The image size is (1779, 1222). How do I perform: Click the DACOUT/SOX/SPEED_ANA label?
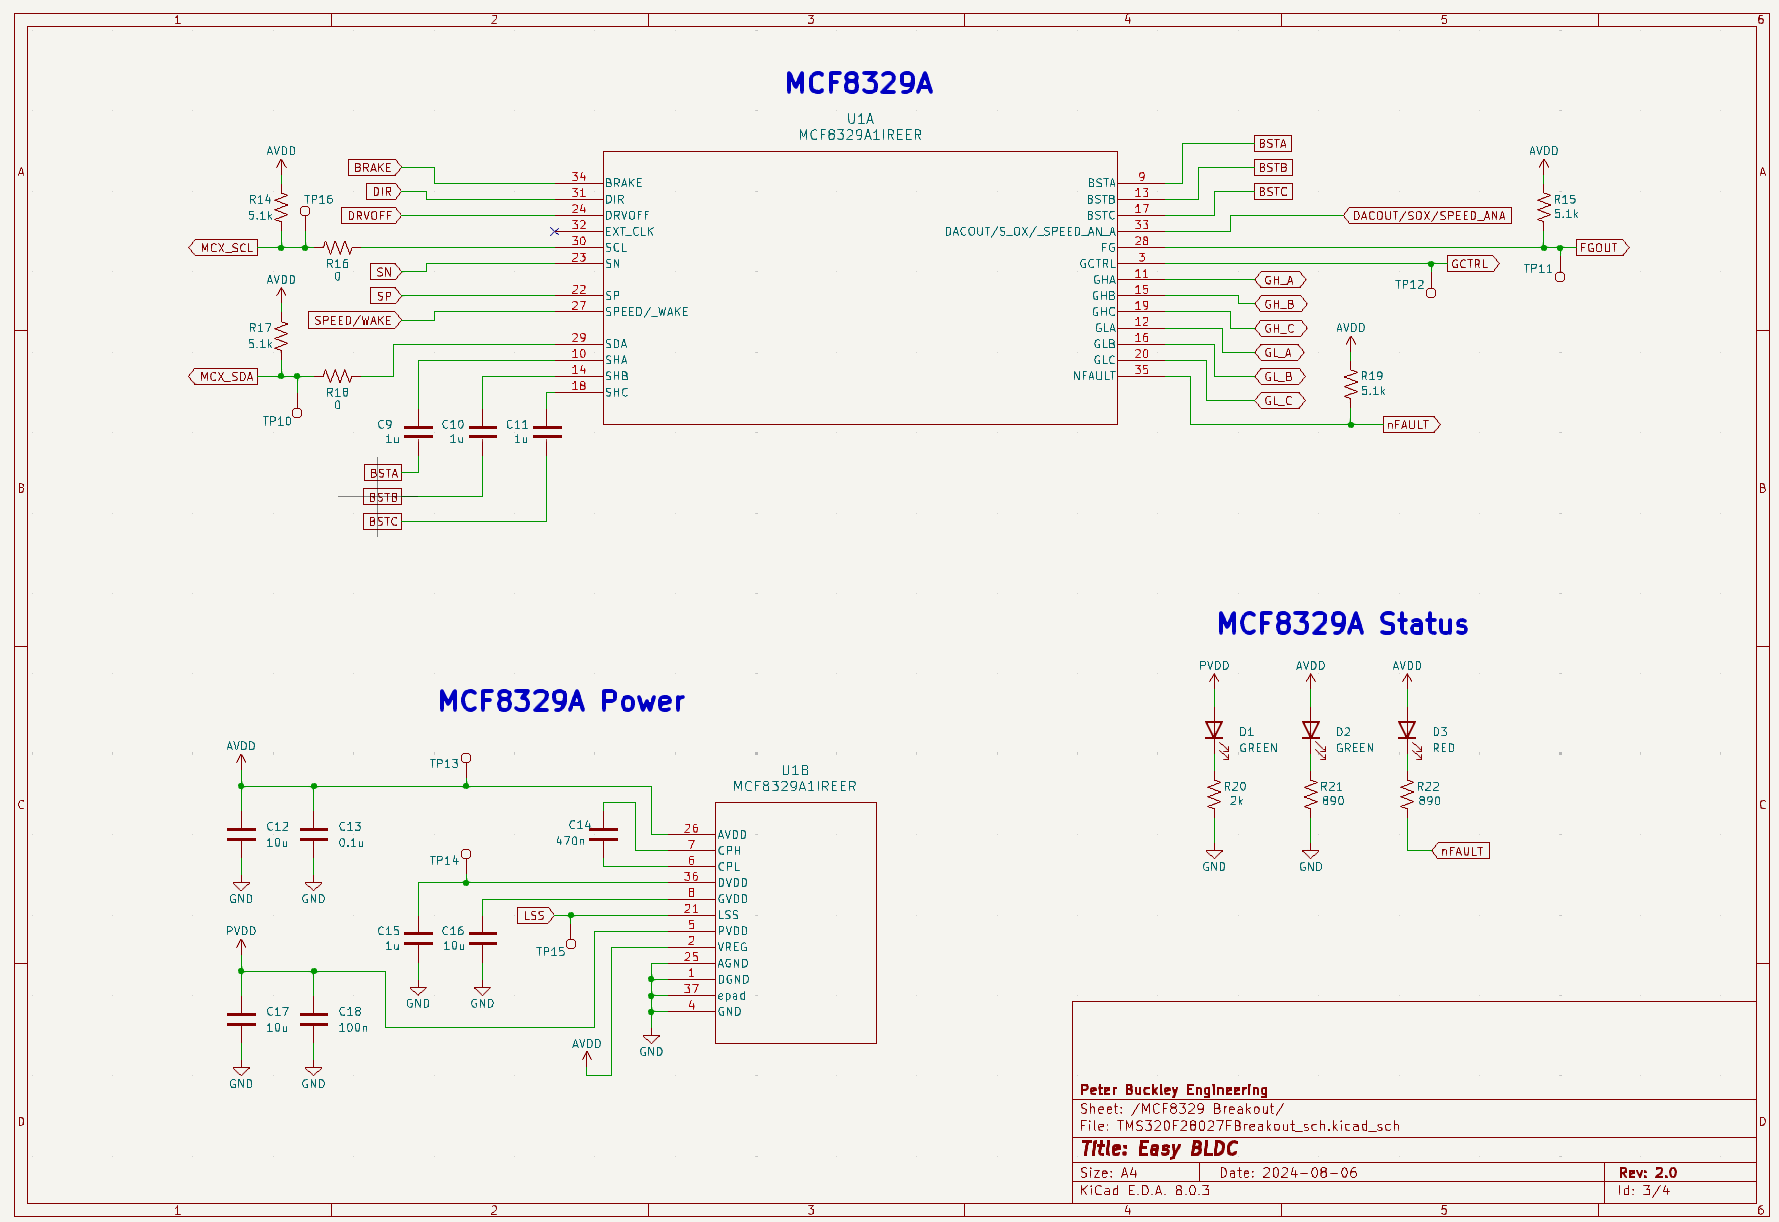pos(1427,215)
